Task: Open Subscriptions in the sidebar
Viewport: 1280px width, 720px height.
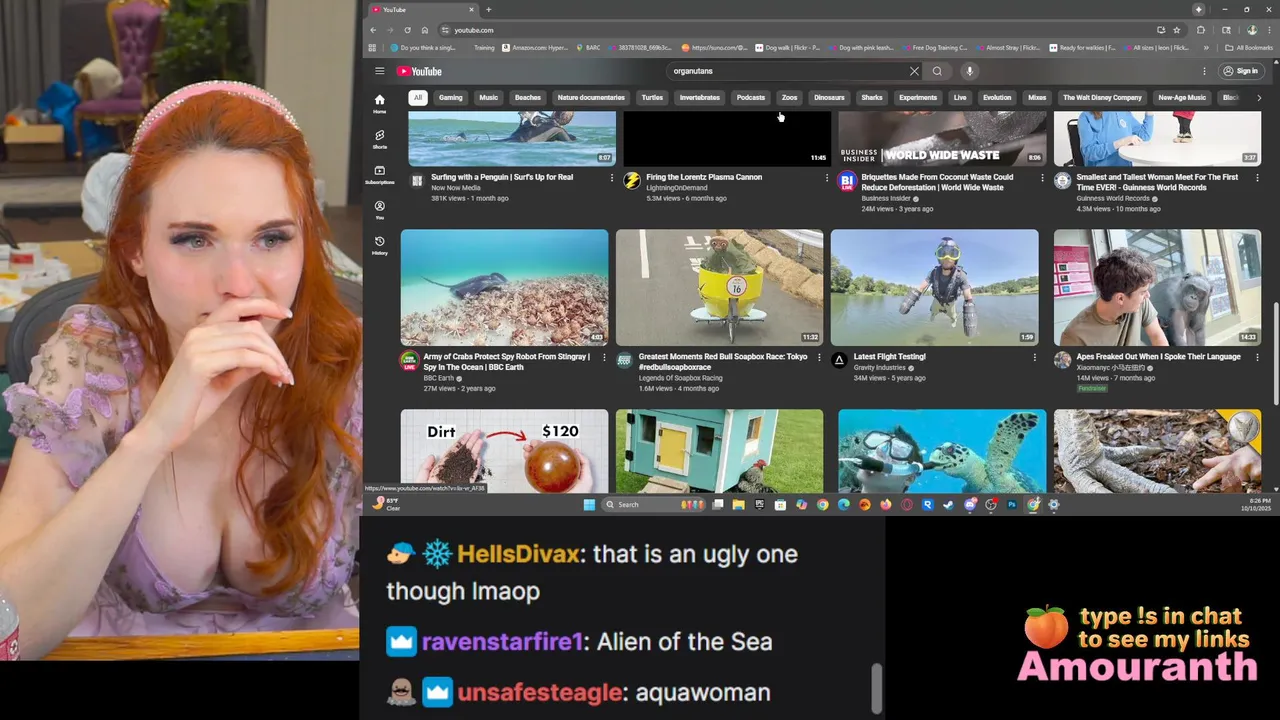Action: 380,174
